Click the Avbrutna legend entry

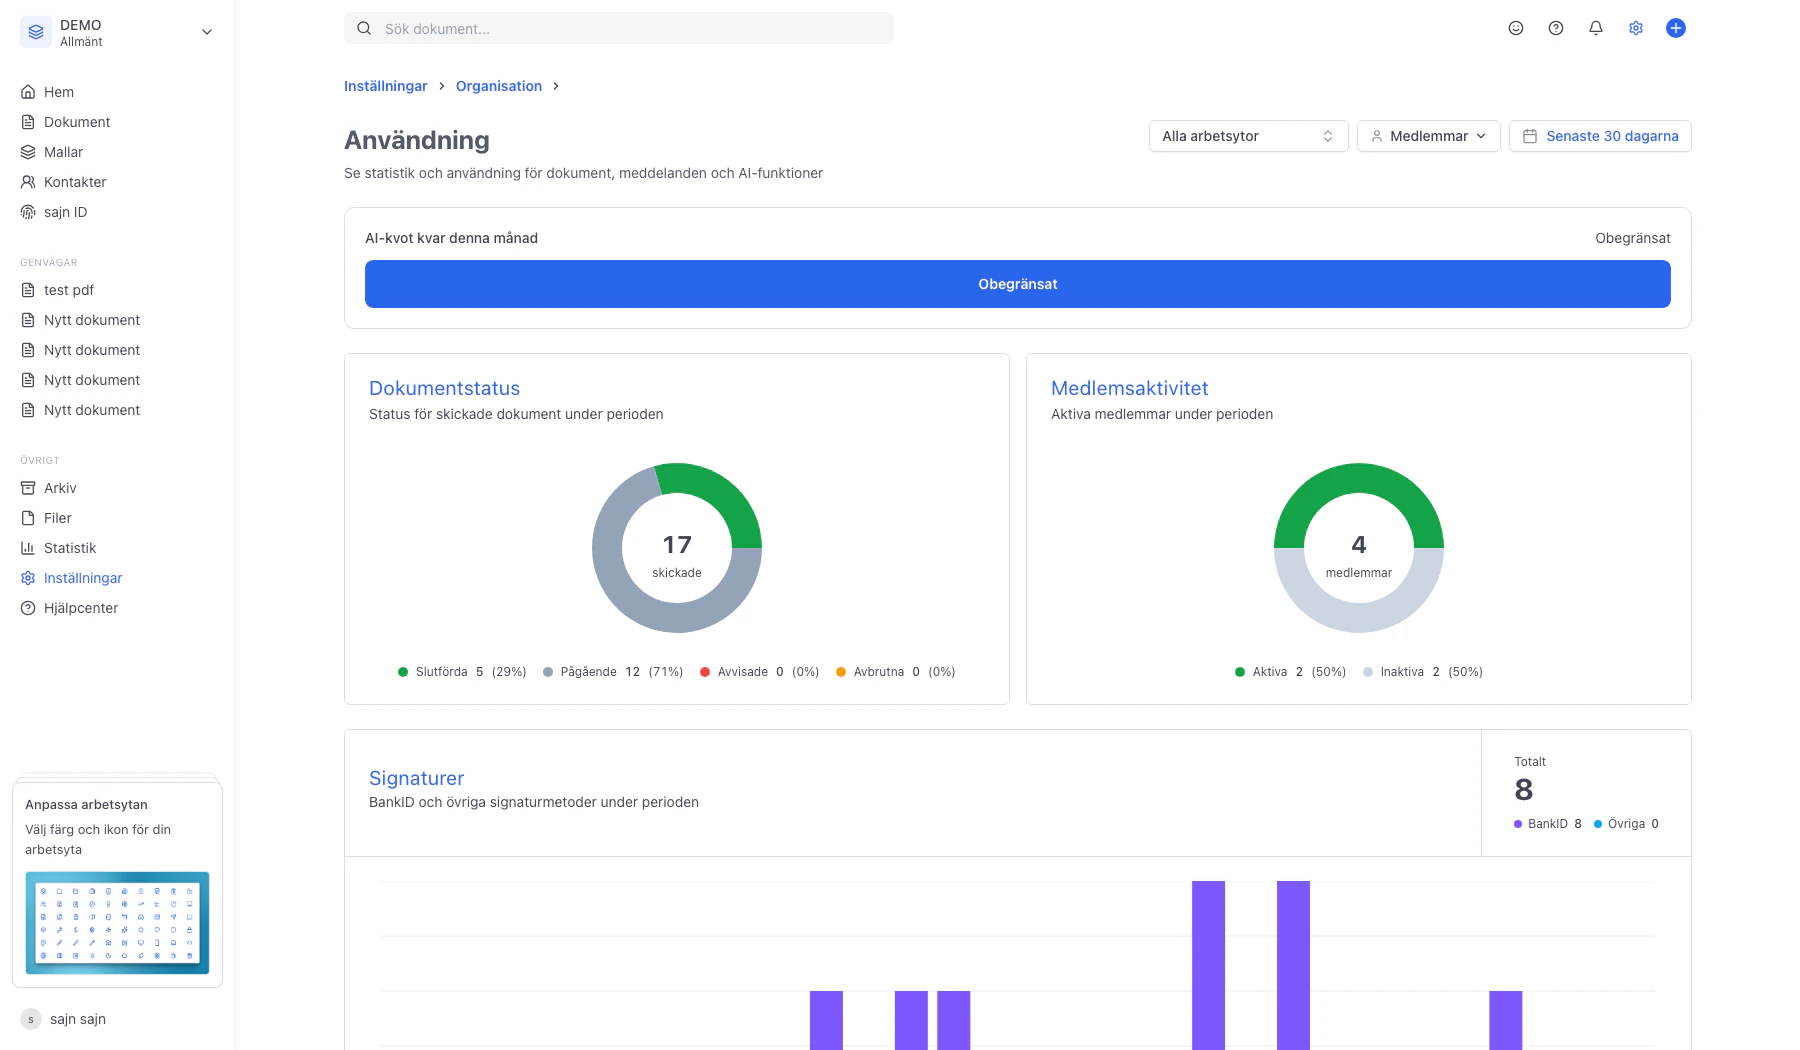pos(896,672)
